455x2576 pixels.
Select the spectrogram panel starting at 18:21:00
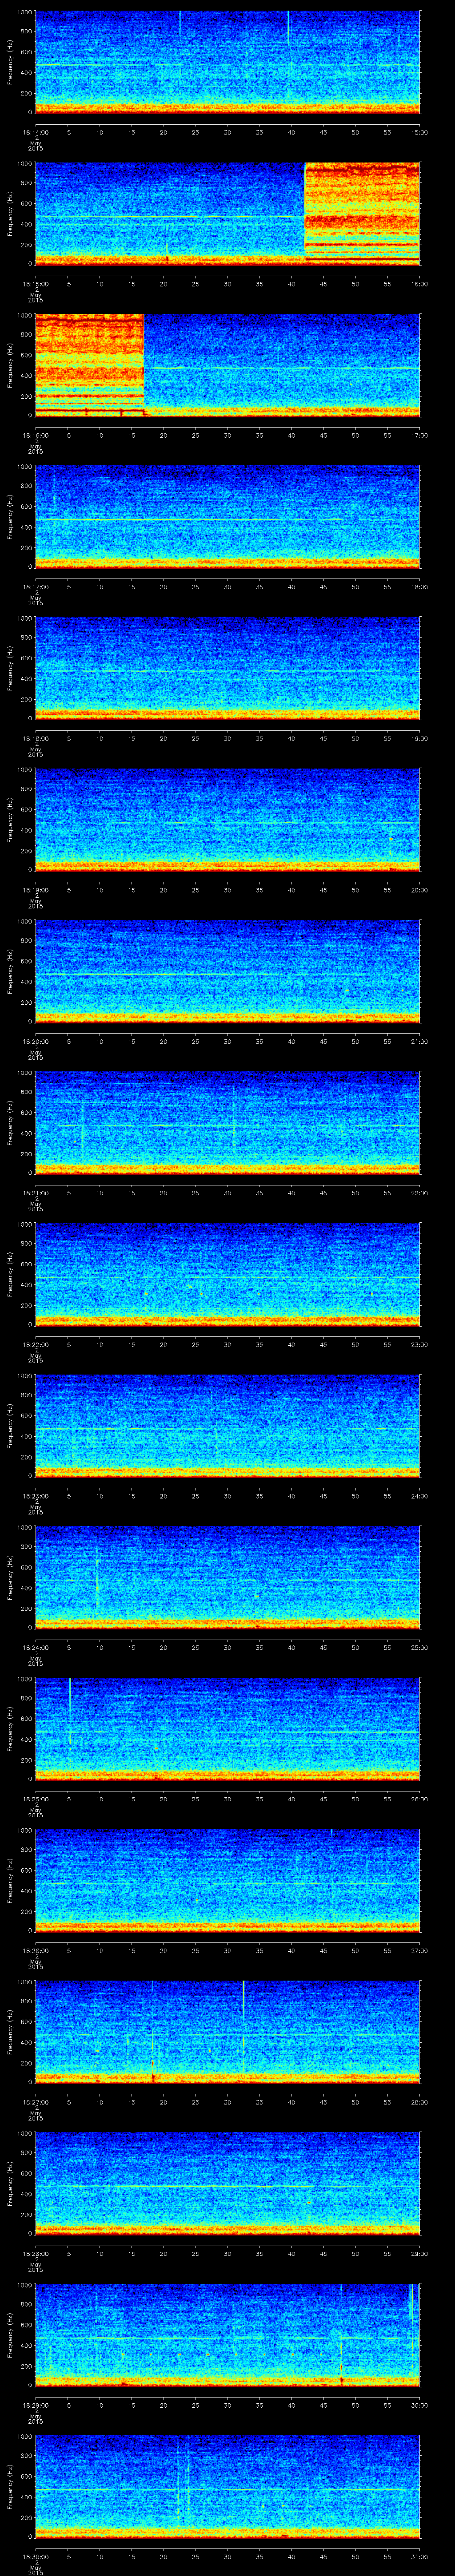227,1122
